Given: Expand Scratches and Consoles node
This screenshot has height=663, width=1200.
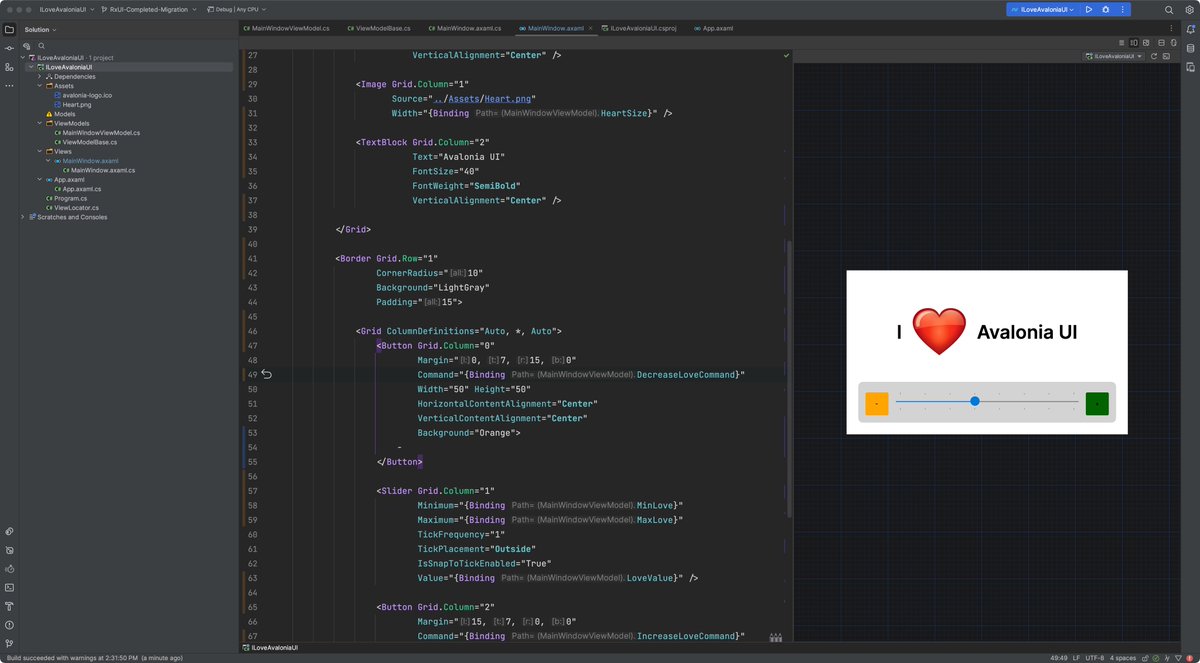Looking at the screenshot, I should coord(23,217).
